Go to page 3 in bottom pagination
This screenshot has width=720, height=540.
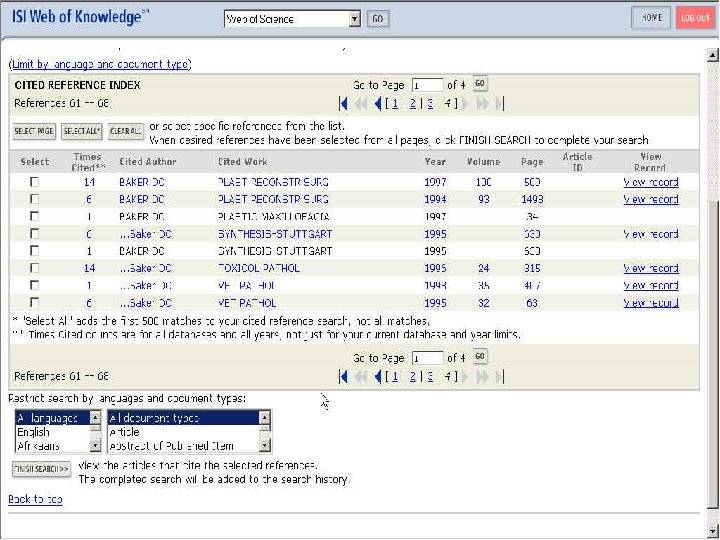pyautogui.click(x=429, y=376)
